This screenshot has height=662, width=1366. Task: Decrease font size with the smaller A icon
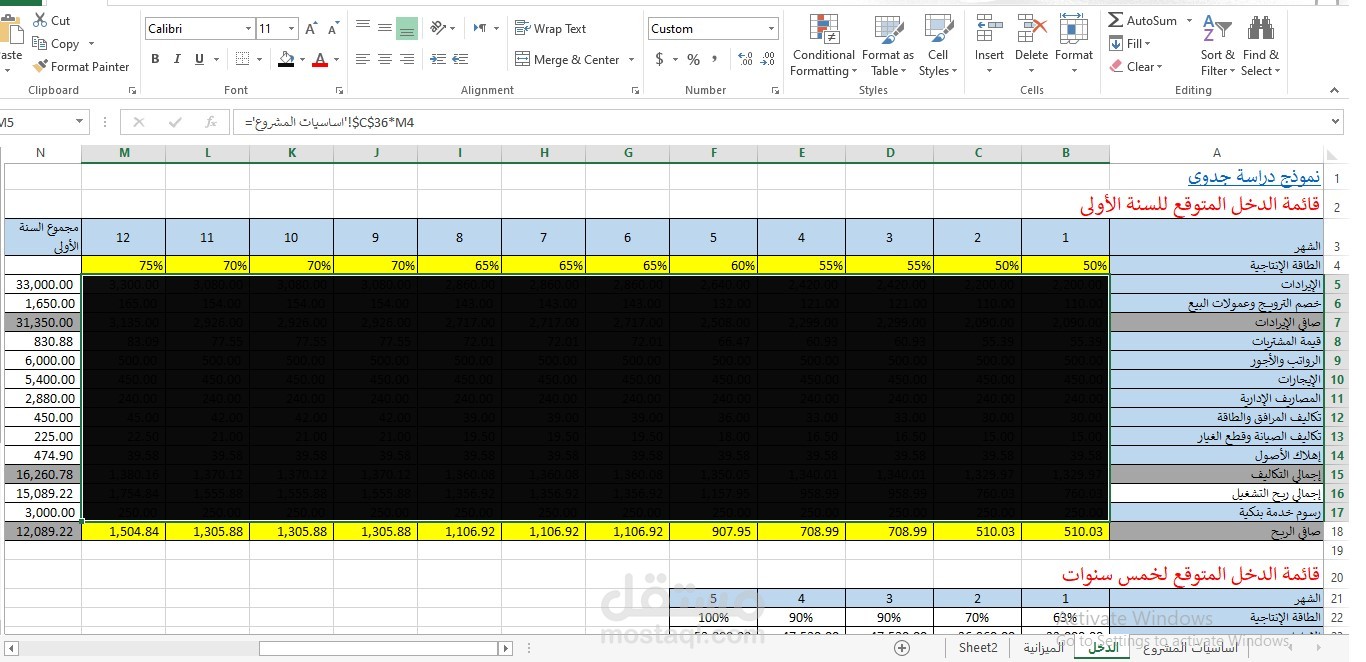(333, 29)
